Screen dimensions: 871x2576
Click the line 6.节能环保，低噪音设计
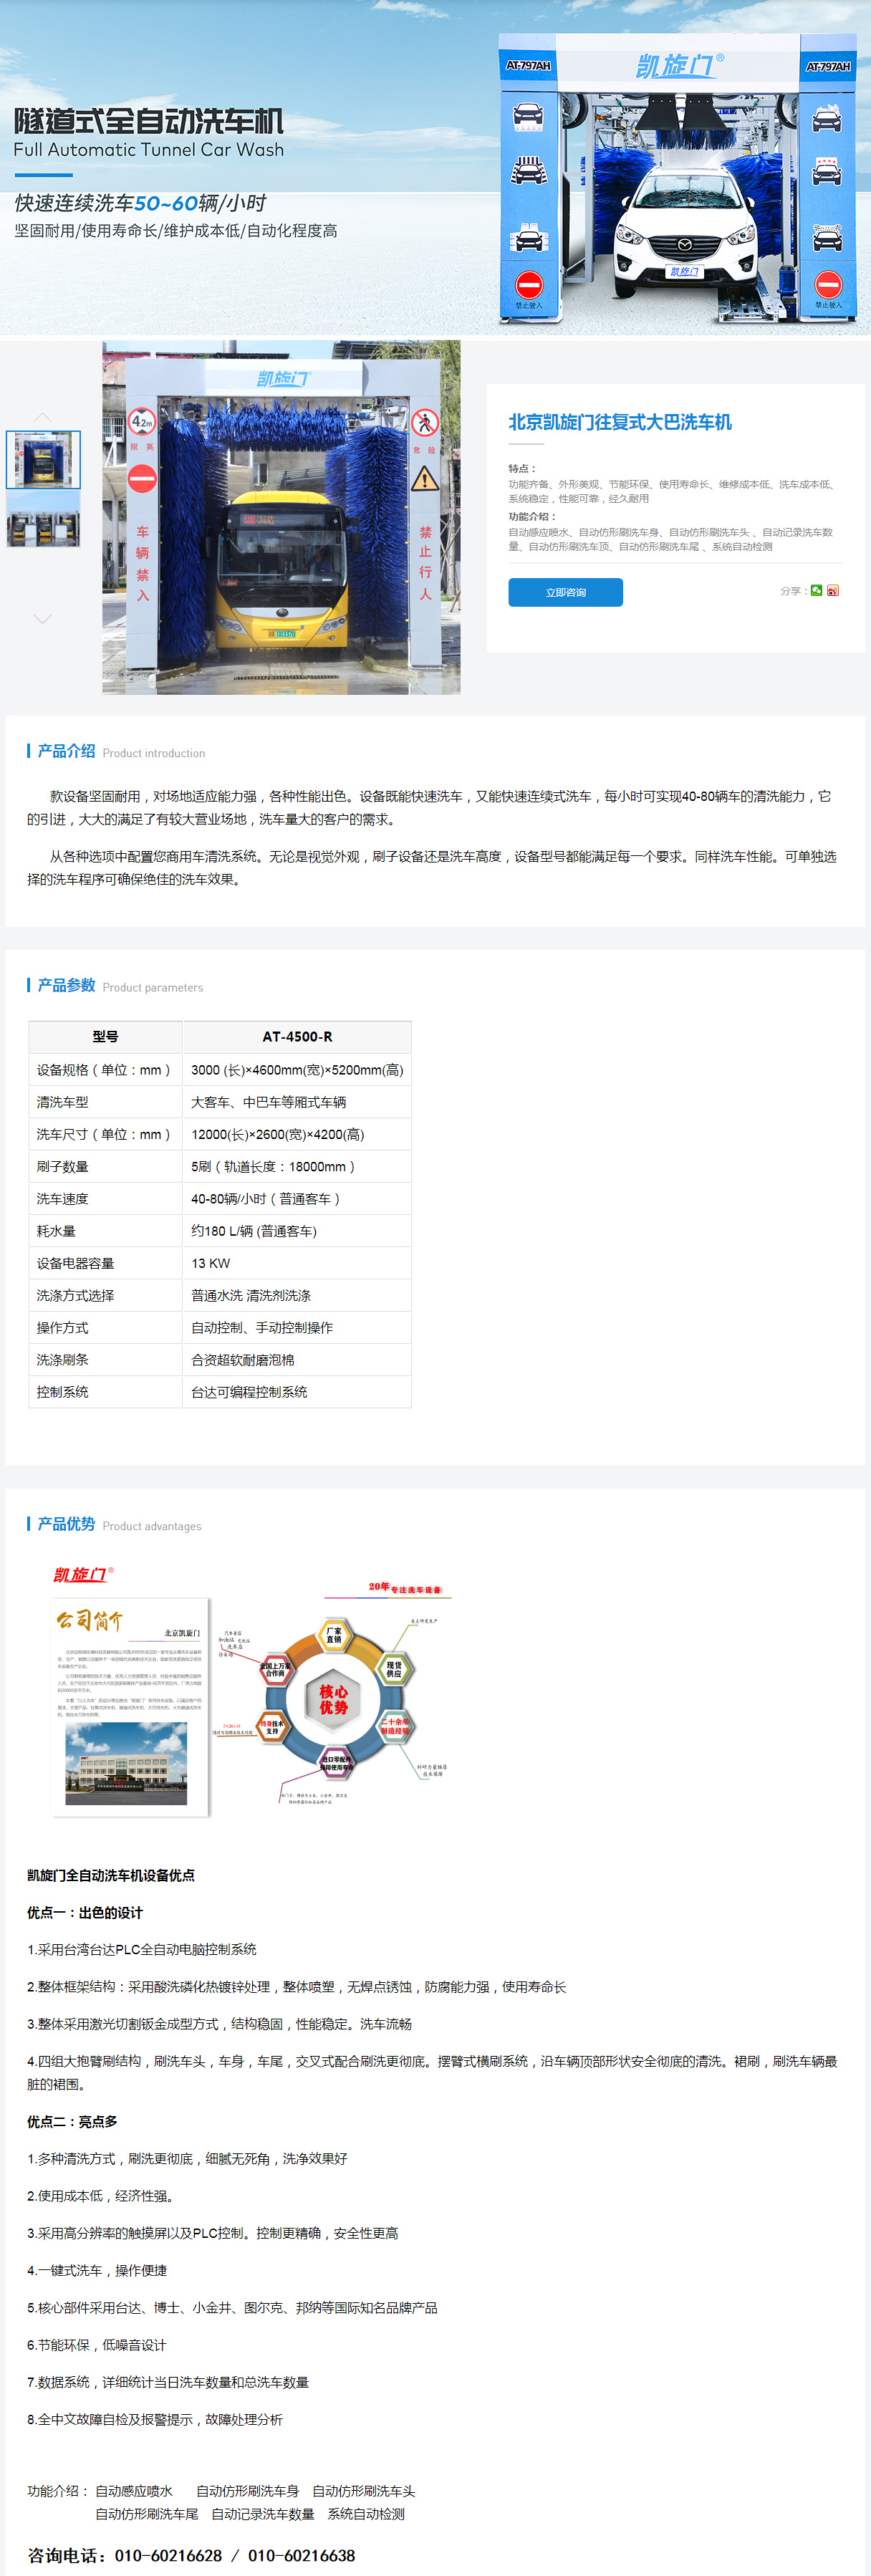point(97,2344)
